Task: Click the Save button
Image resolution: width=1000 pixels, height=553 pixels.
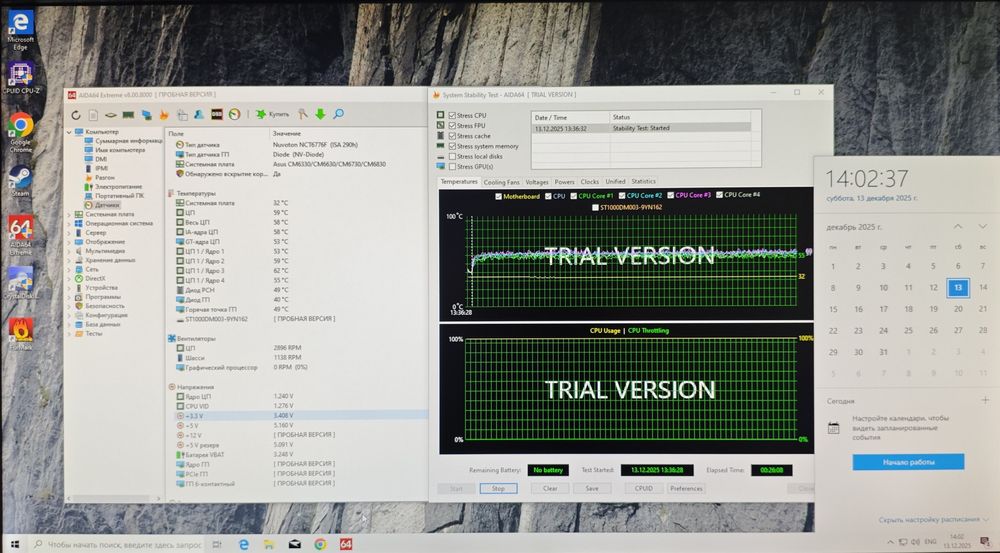Action: 592,489
